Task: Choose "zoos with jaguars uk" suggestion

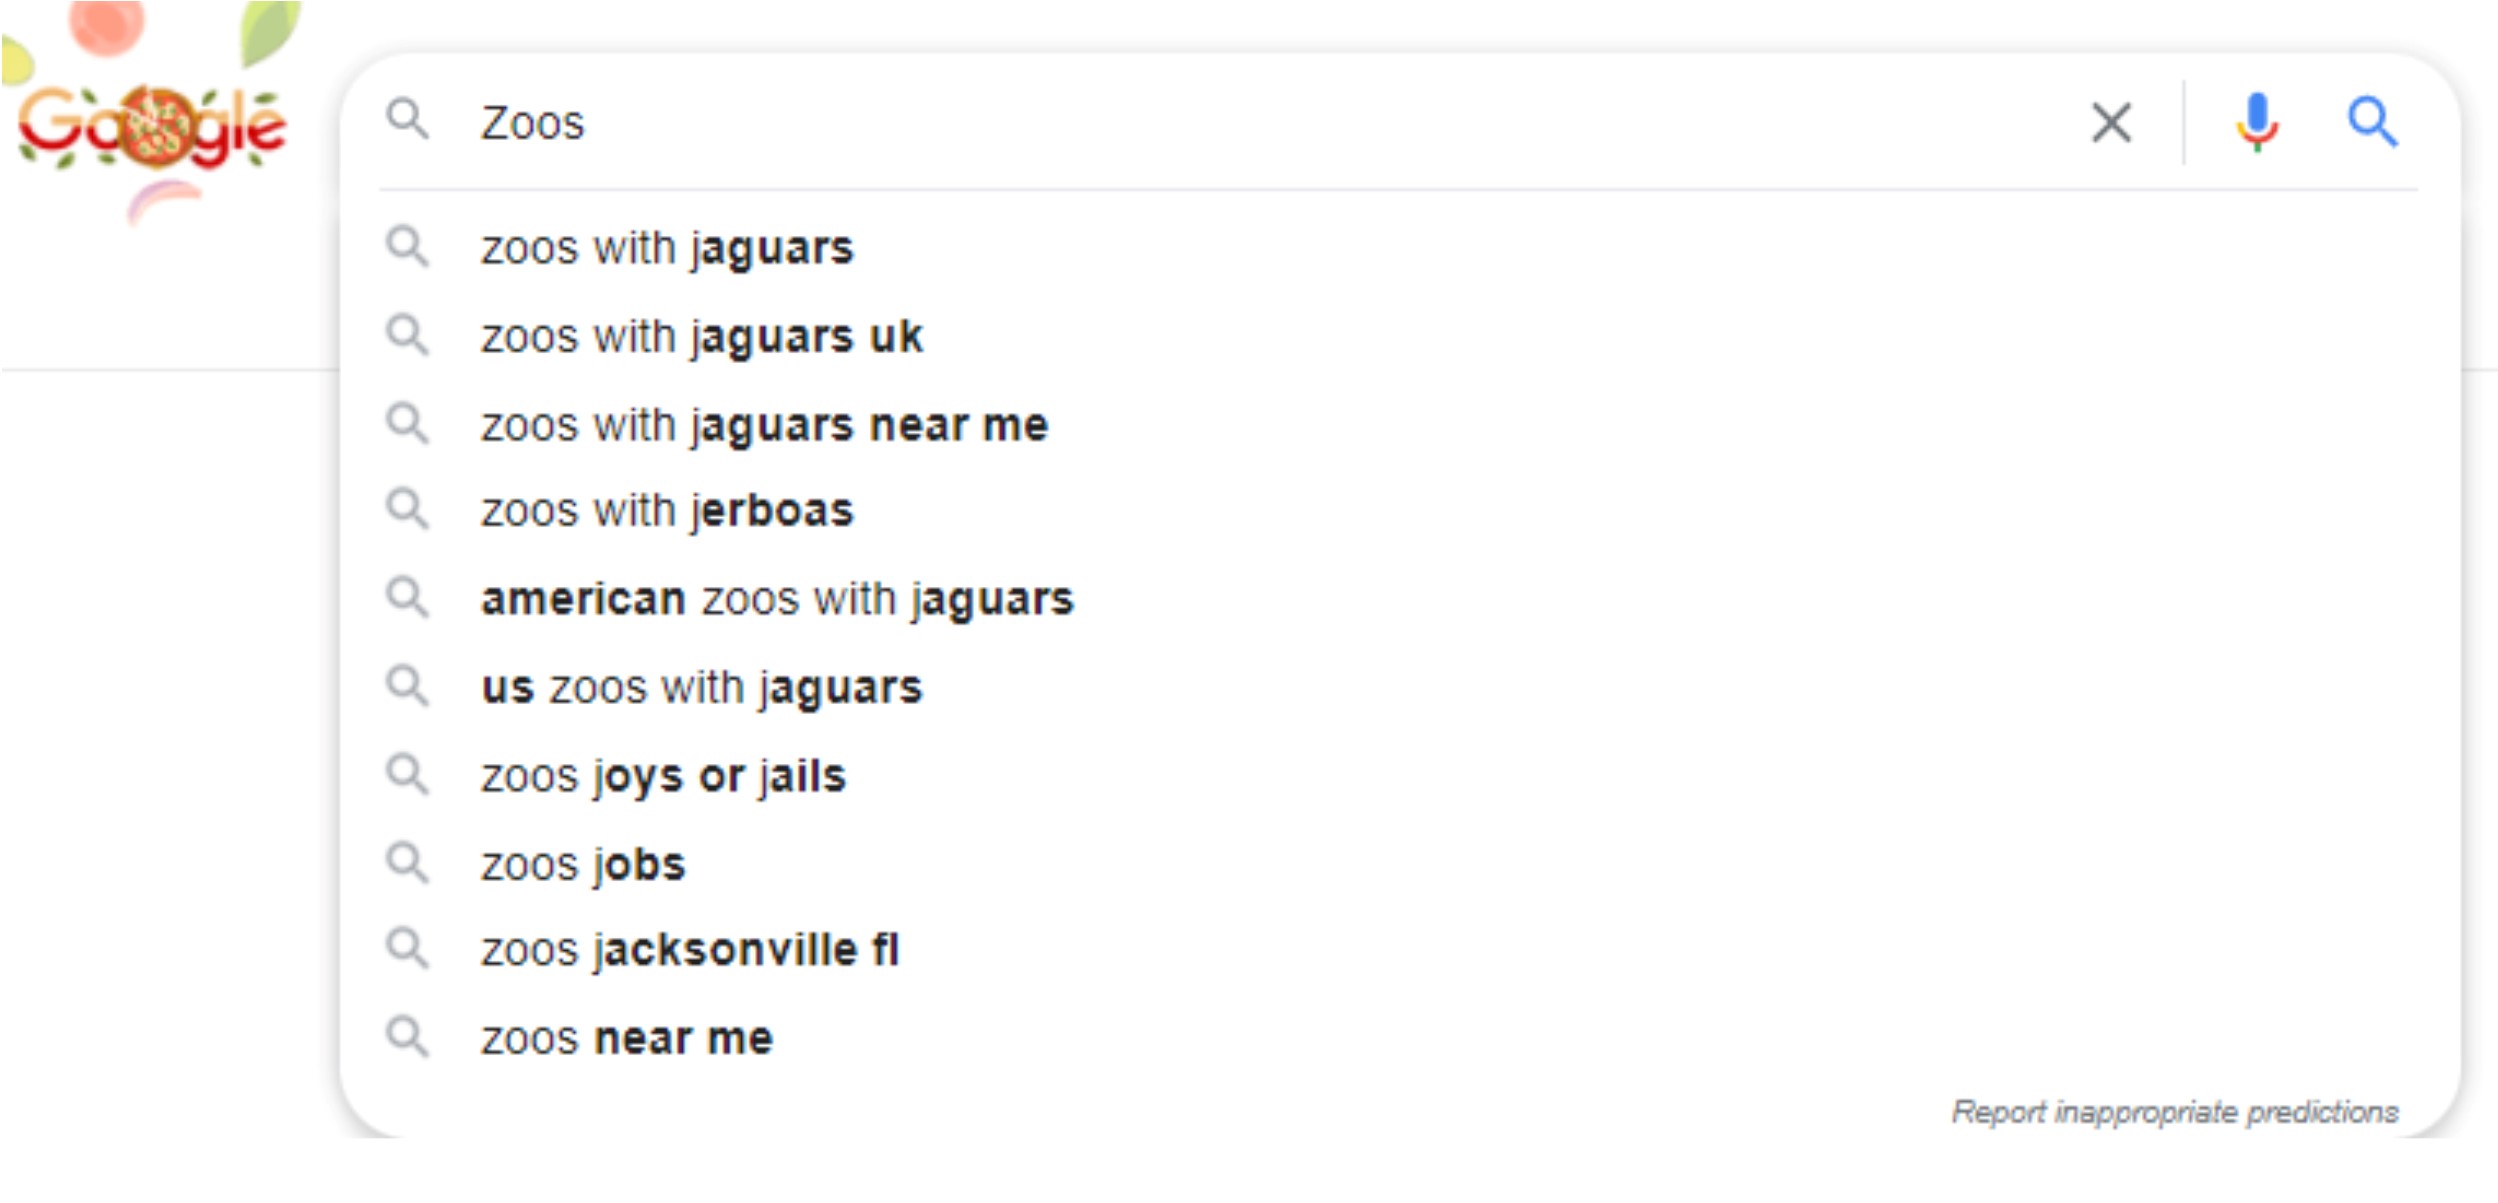Action: coord(701,336)
